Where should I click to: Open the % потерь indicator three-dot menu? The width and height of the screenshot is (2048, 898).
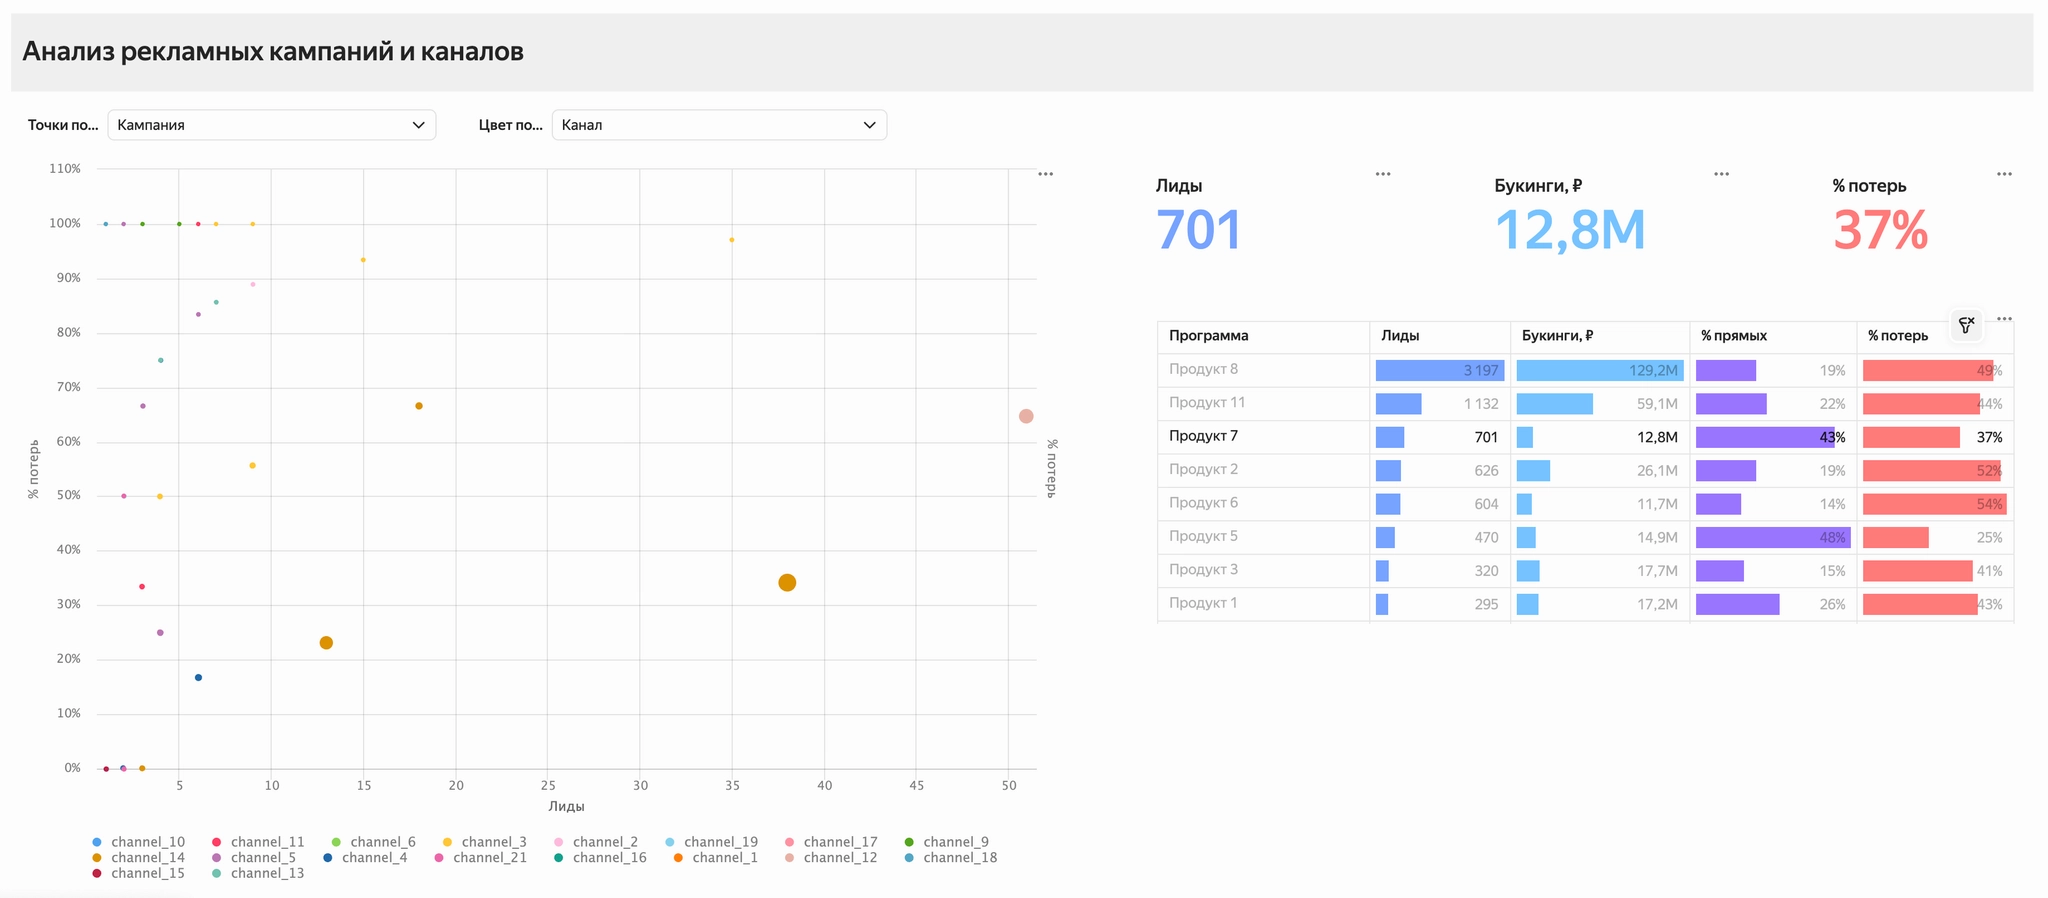2004,174
